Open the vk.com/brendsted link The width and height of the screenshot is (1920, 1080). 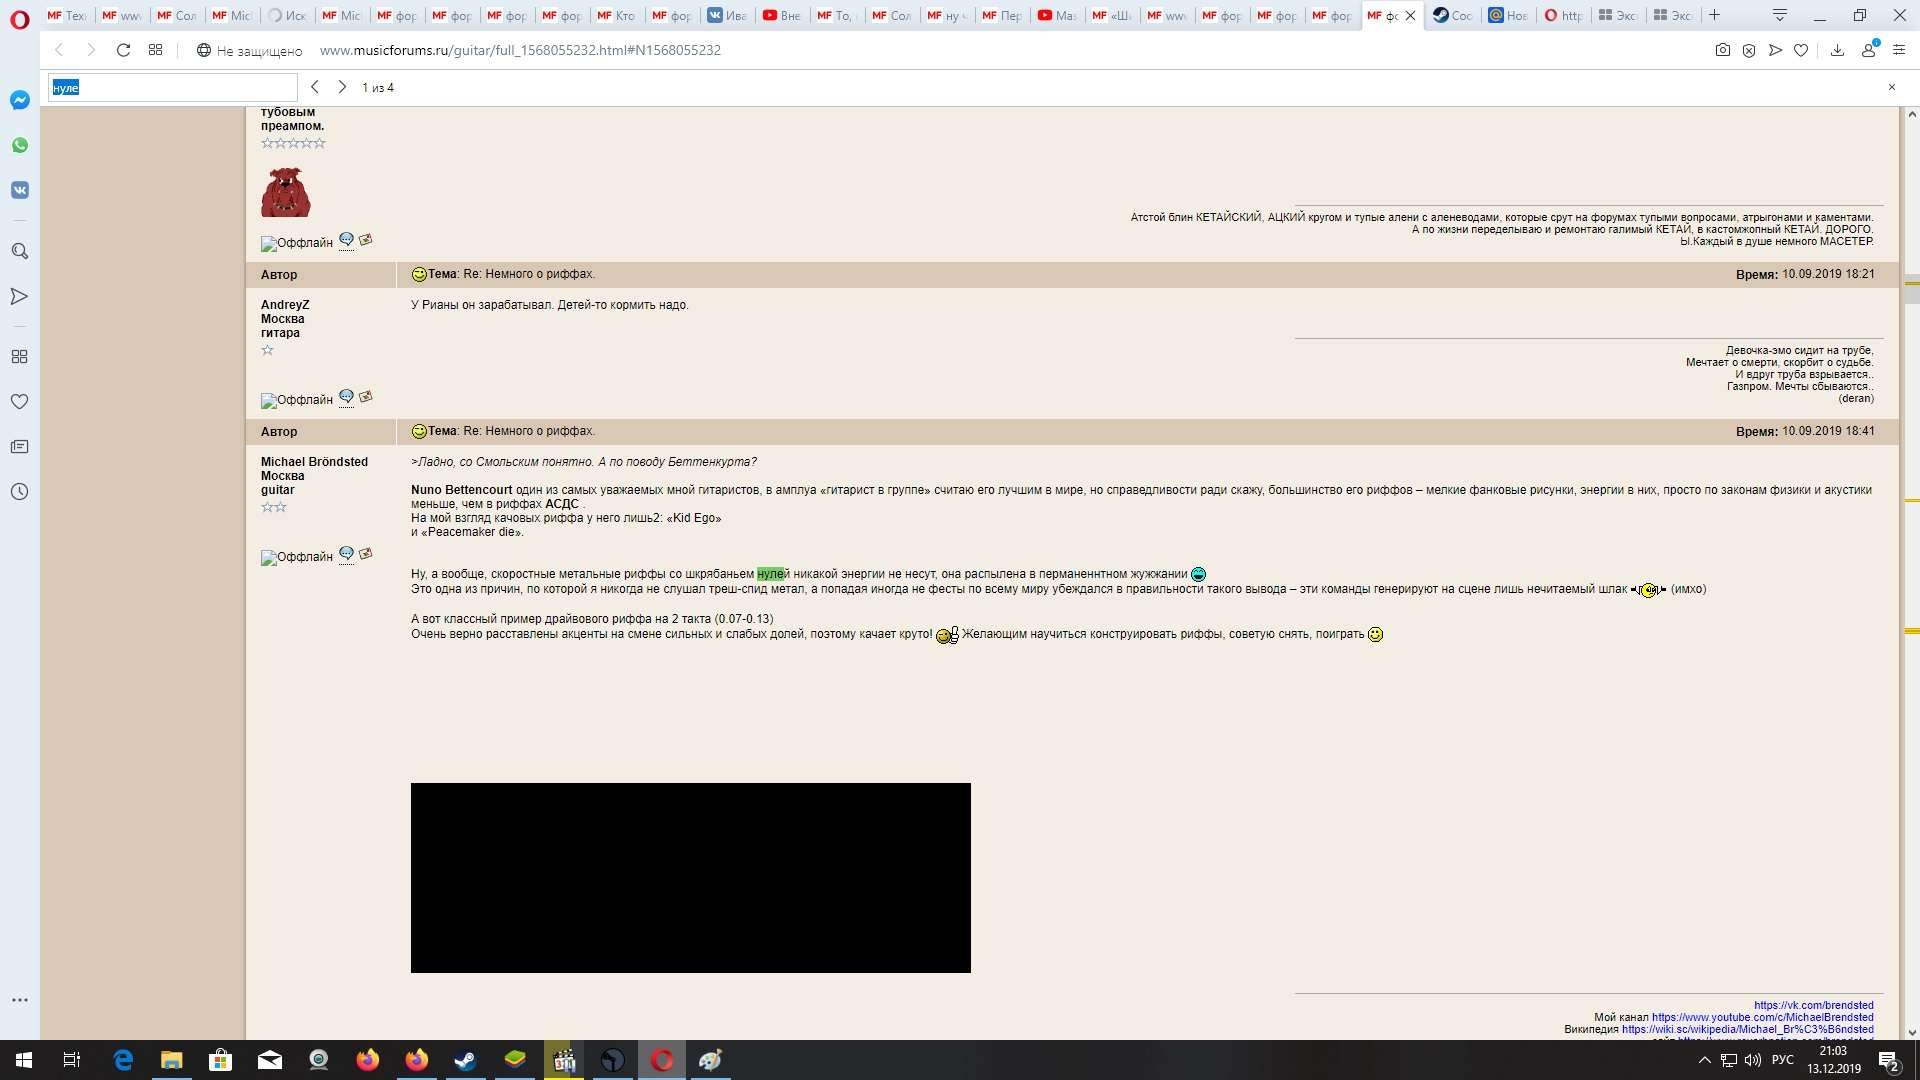pyautogui.click(x=1813, y=1005)
